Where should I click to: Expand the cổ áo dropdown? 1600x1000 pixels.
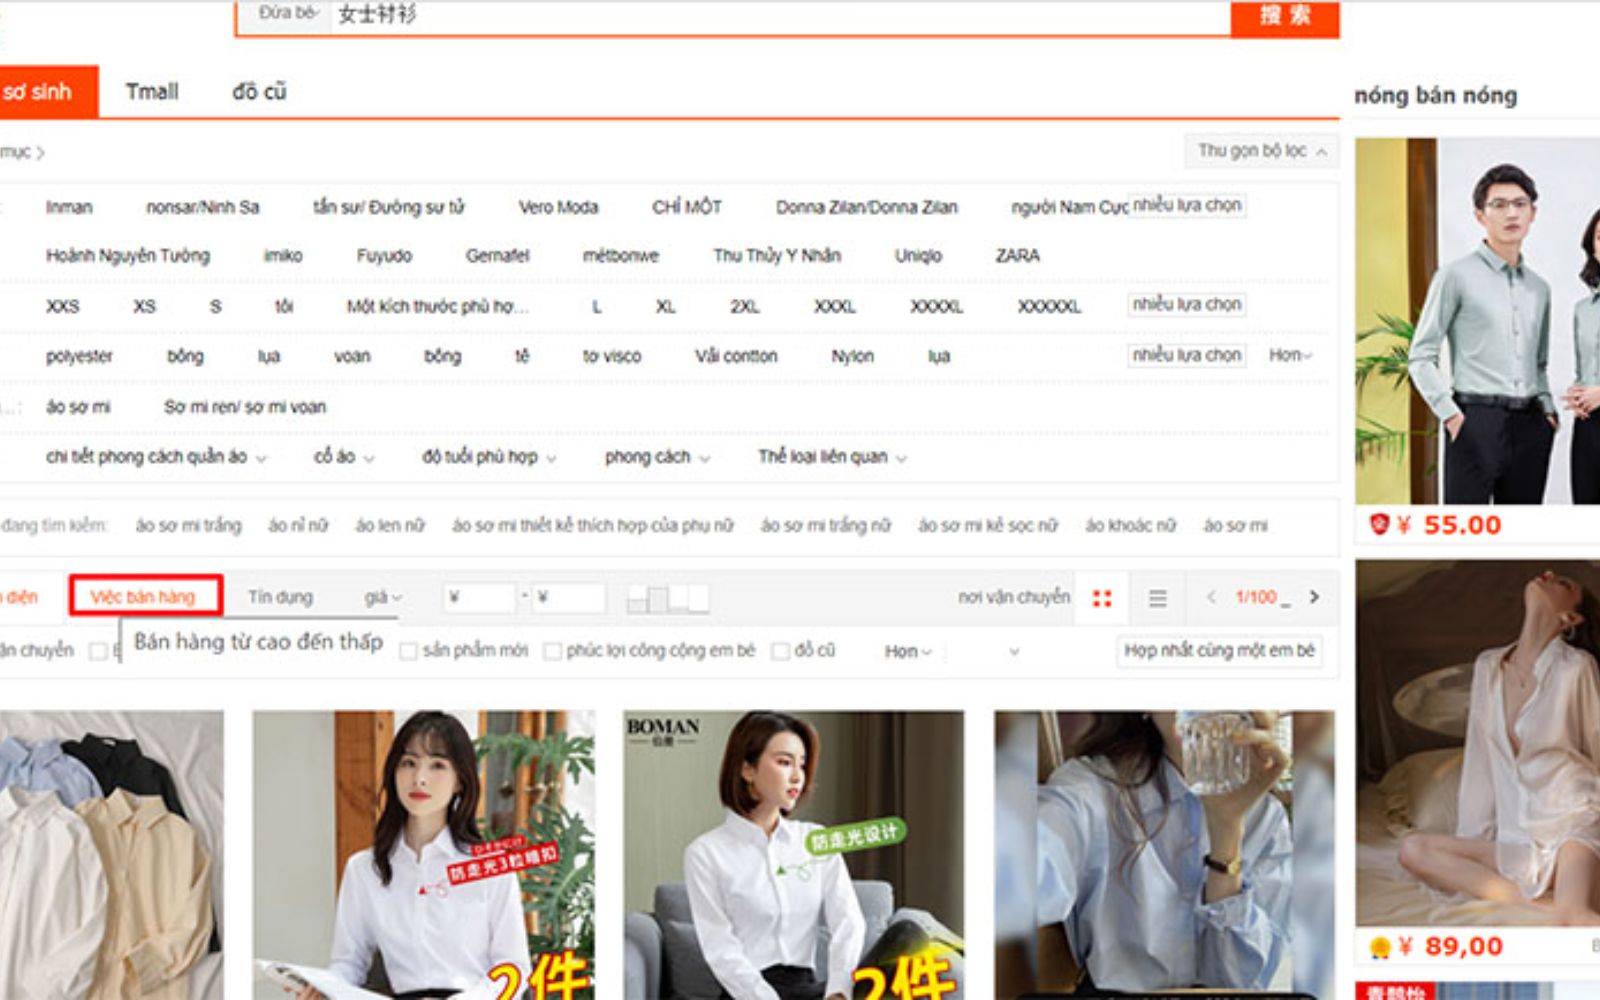coord(343,457)
